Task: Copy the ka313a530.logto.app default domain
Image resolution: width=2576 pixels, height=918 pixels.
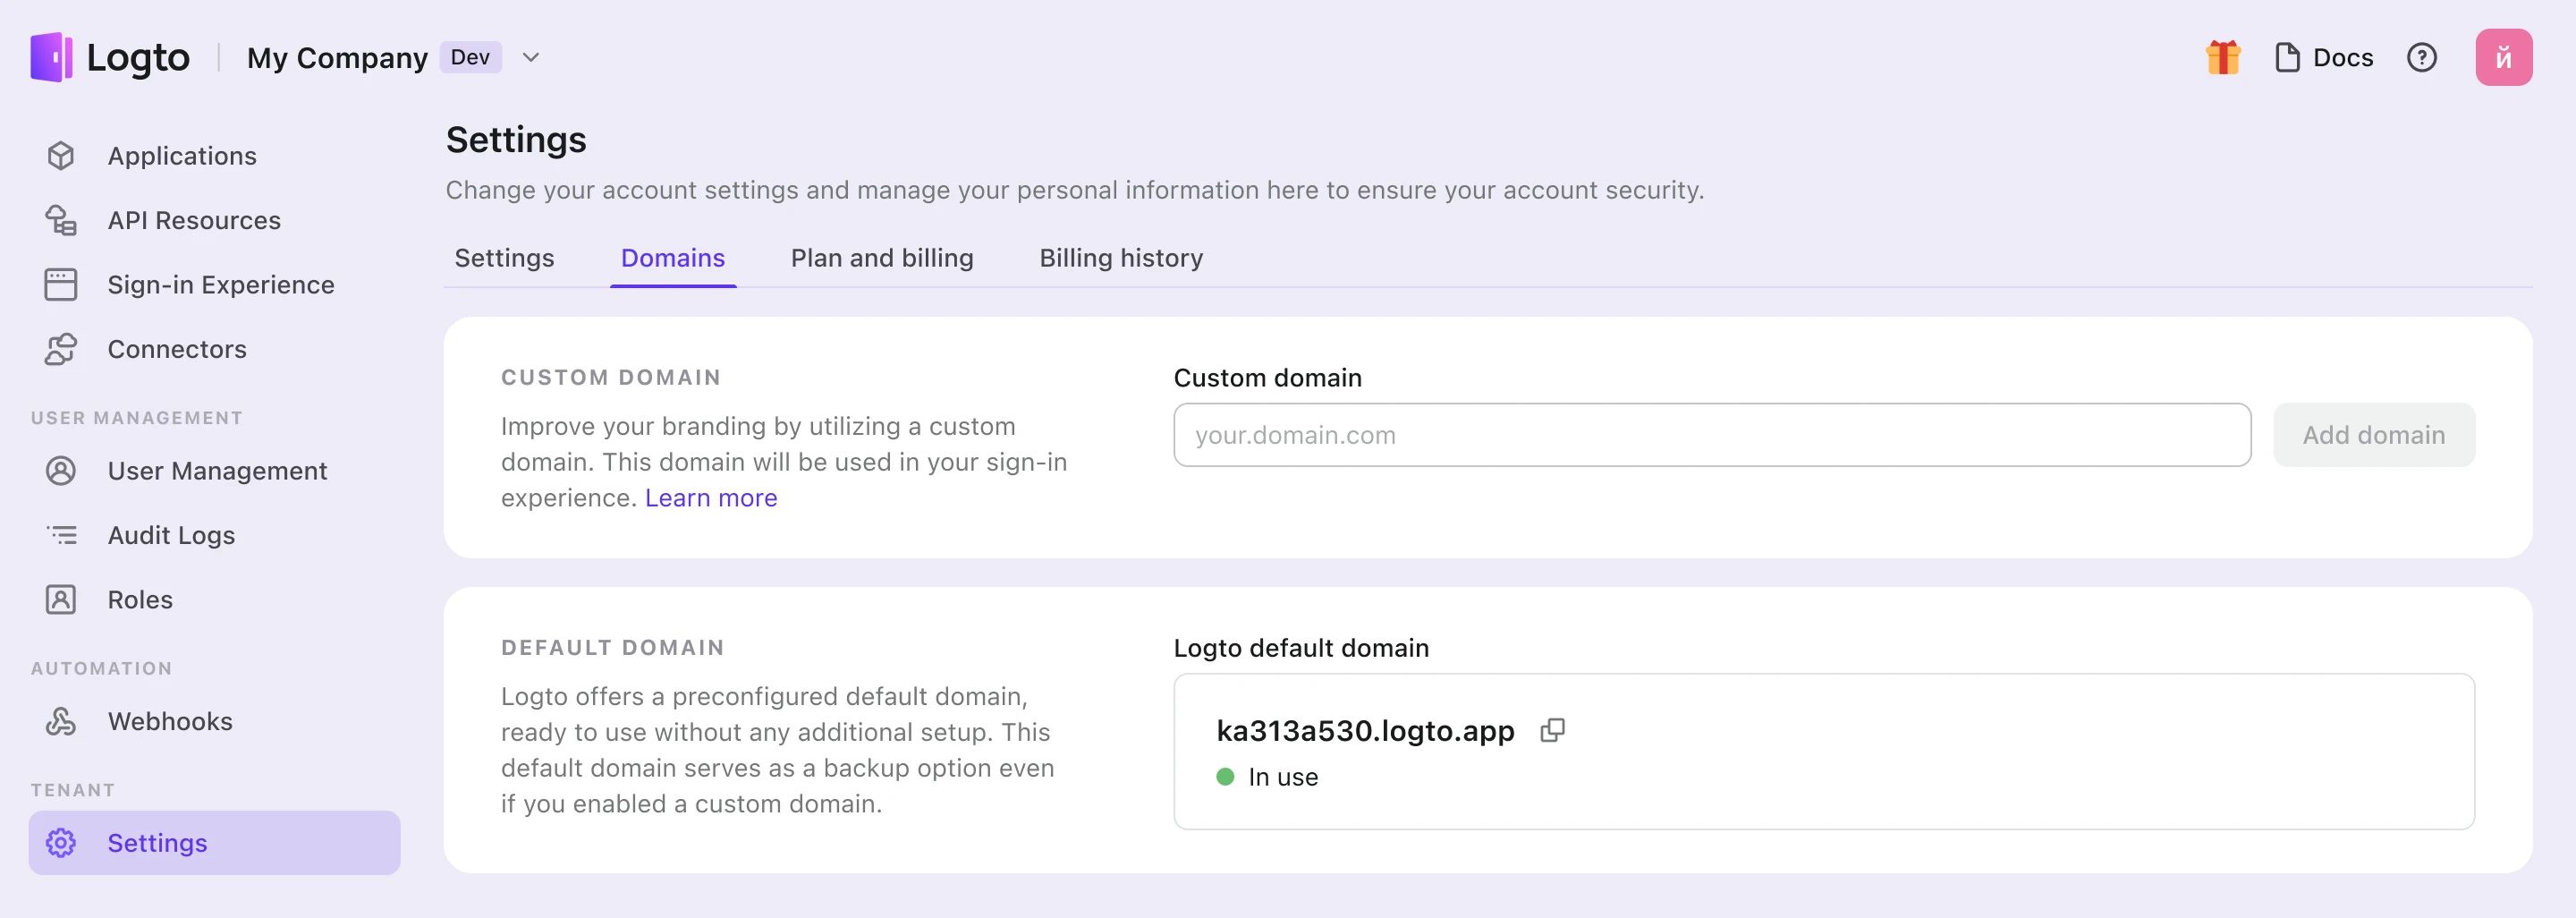Action: pos(1553,730)
